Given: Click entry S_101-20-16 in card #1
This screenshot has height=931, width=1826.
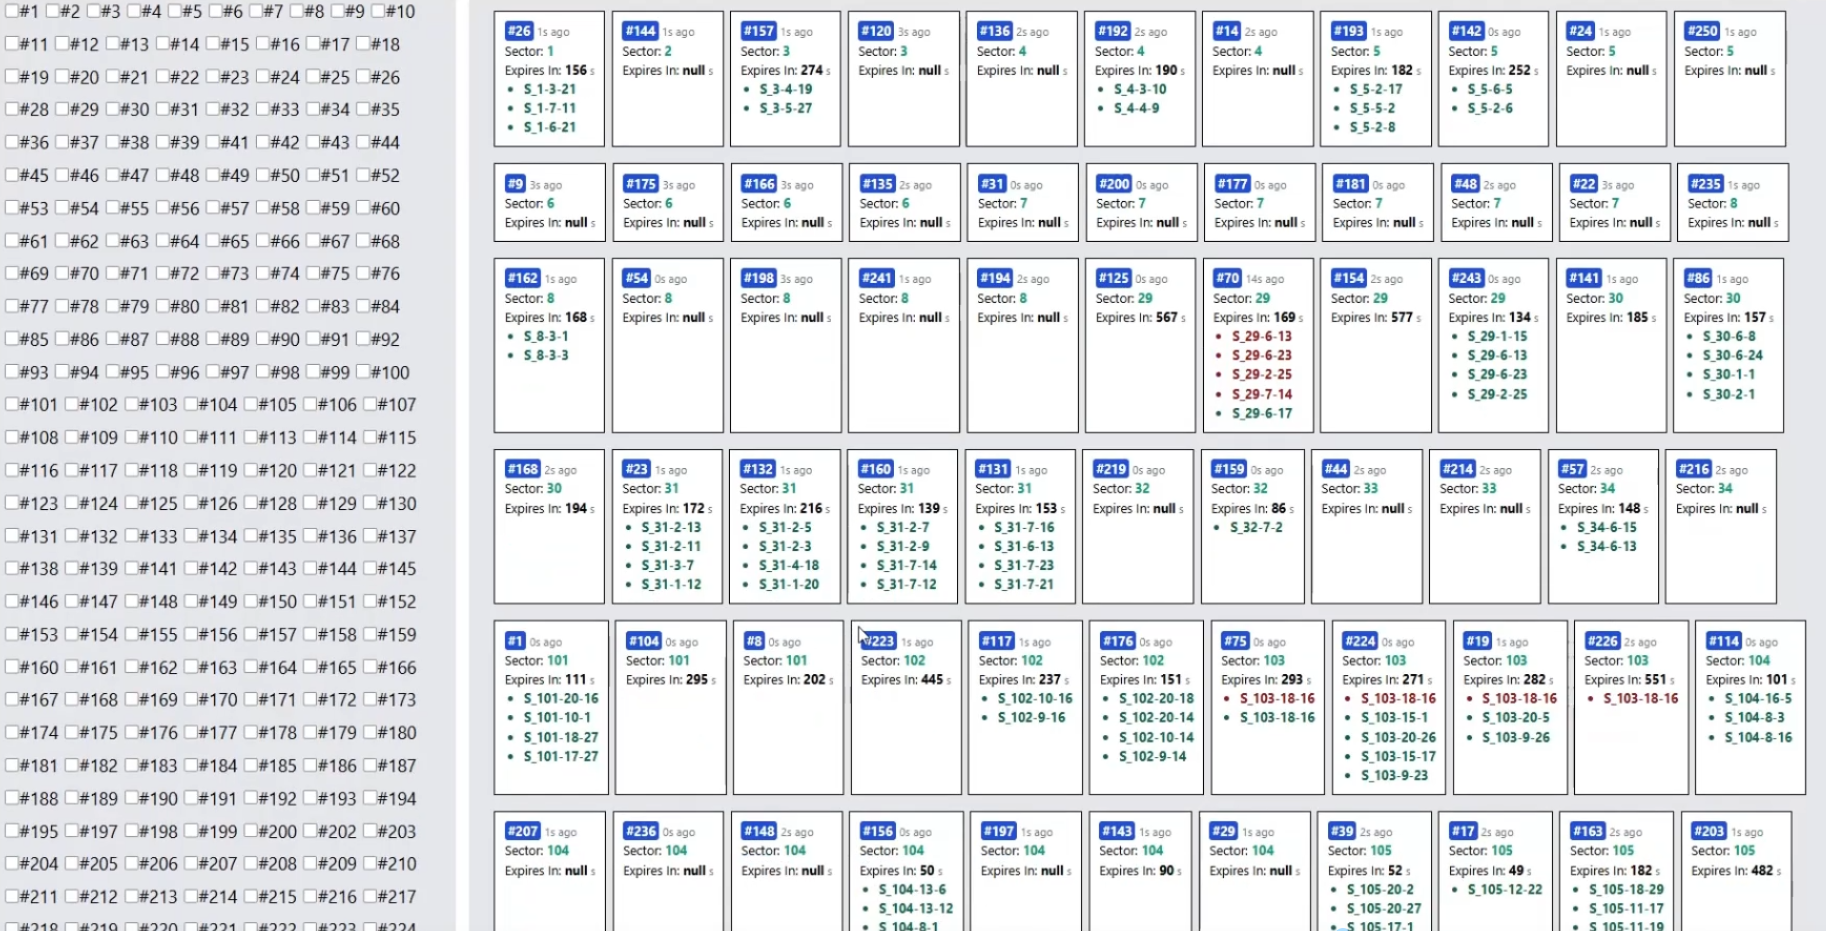Looking at the screenshot, I should click(x=561, y=698).
